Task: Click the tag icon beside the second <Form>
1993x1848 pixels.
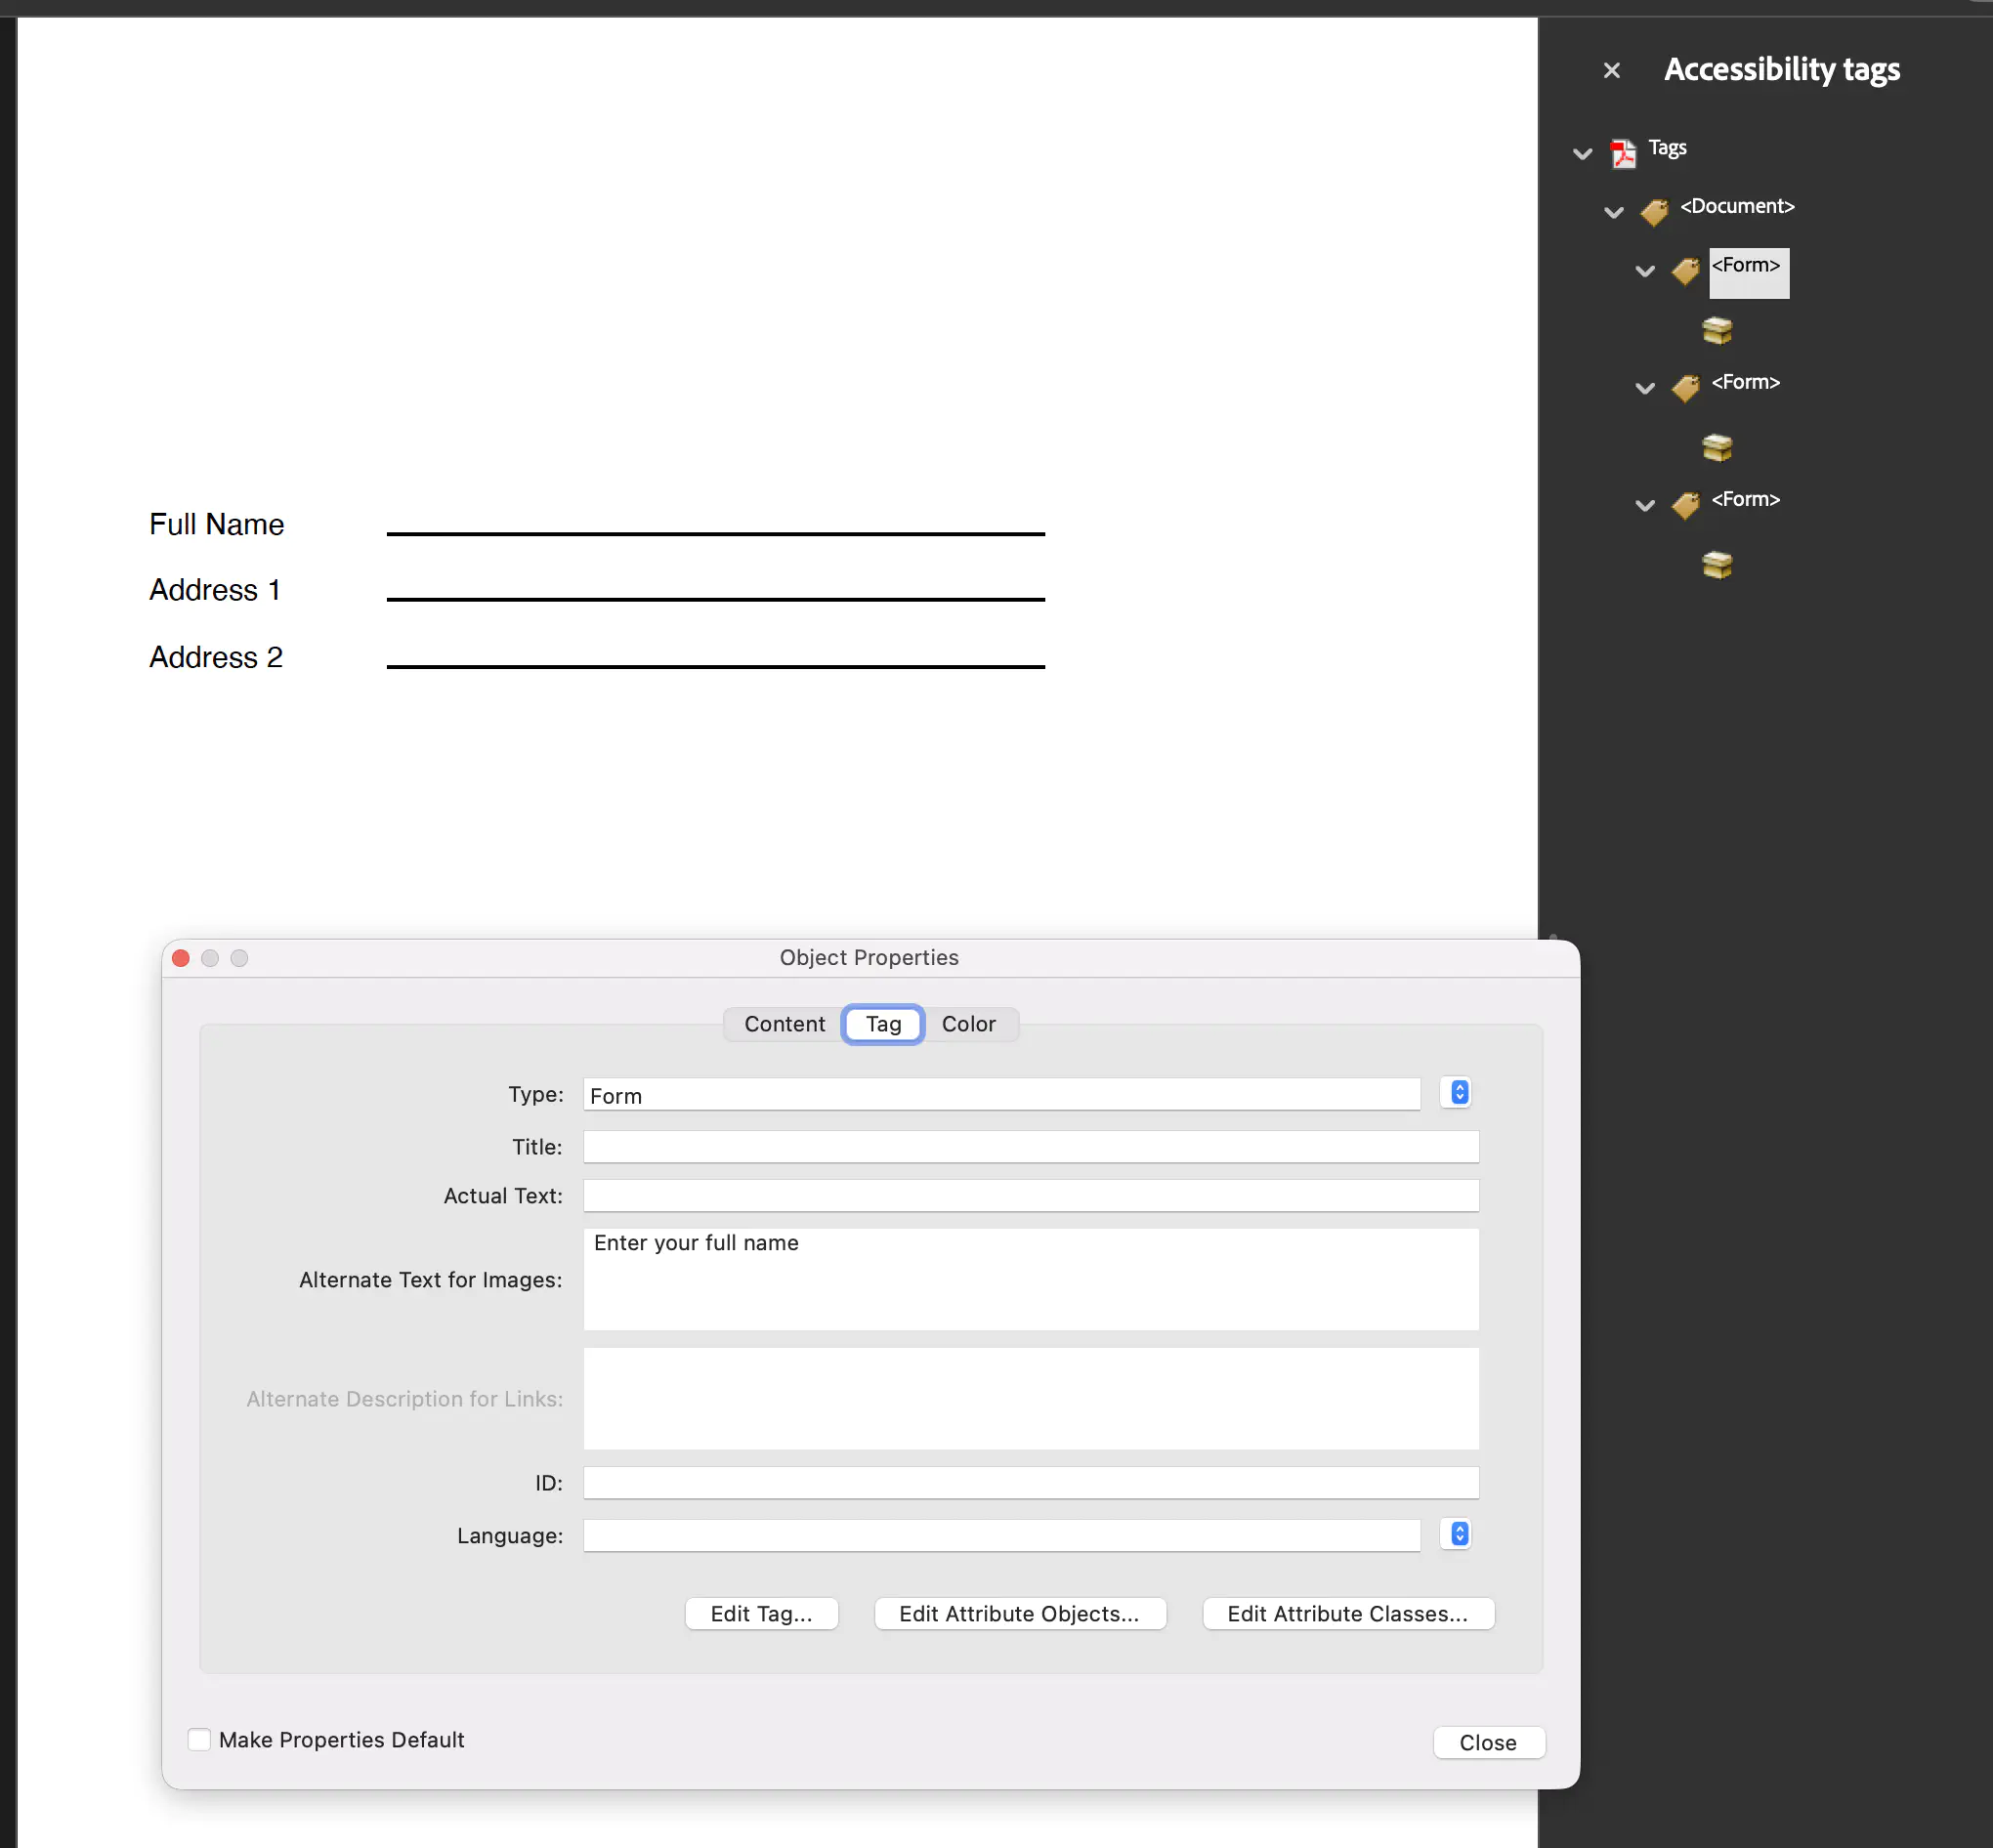Action: click(x=1687, y=388)
